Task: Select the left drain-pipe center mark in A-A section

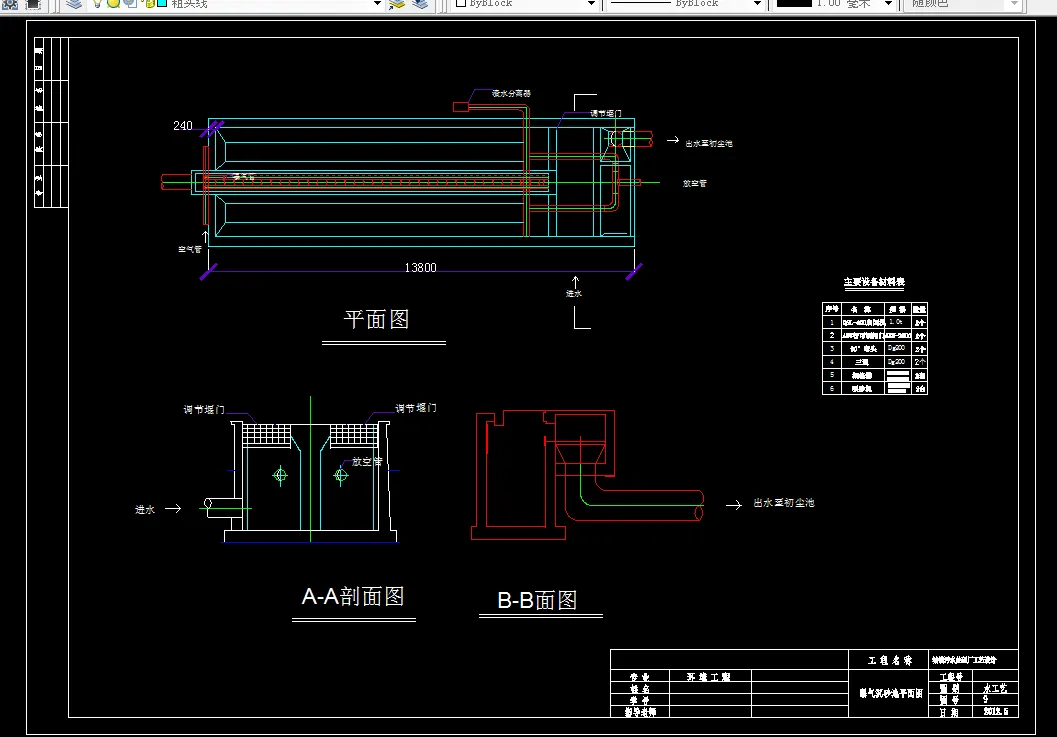Action: (280, 475)
